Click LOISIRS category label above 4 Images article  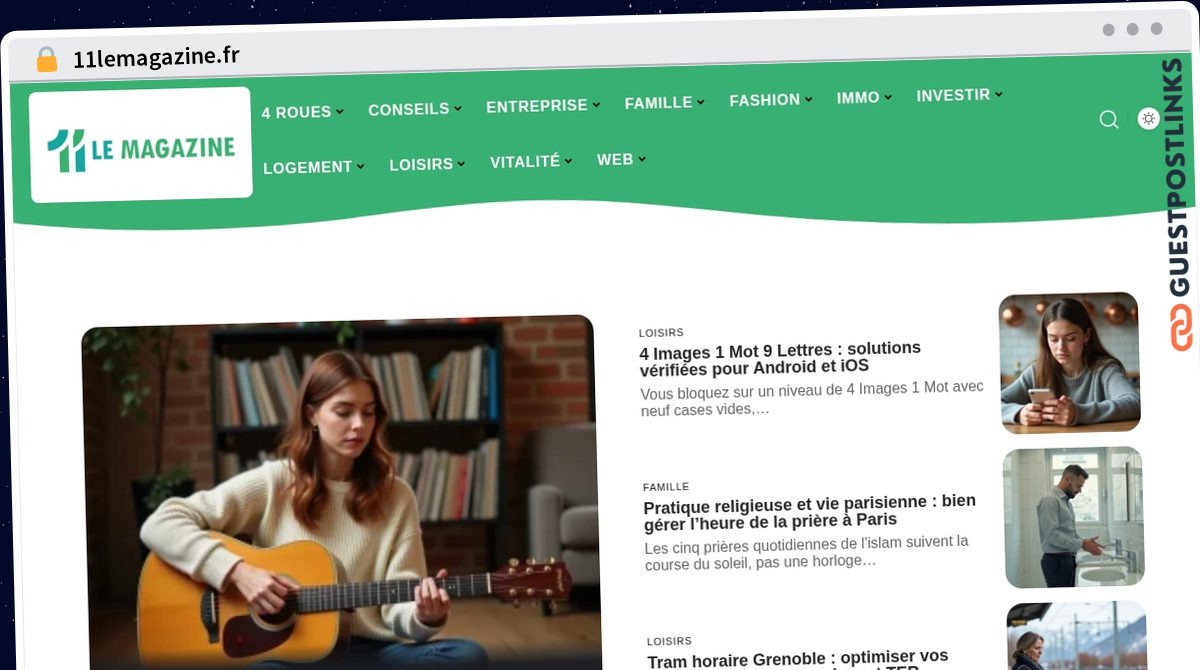[x=661, y=332]
